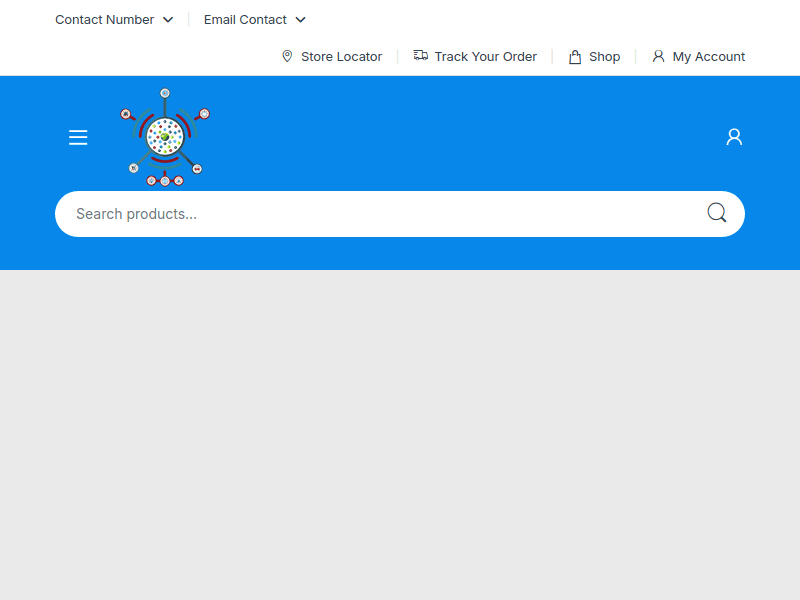Click the Store Locator map pin icon
Image resolution: width=800 pixels, height=600 pixels.
[287, 57]
